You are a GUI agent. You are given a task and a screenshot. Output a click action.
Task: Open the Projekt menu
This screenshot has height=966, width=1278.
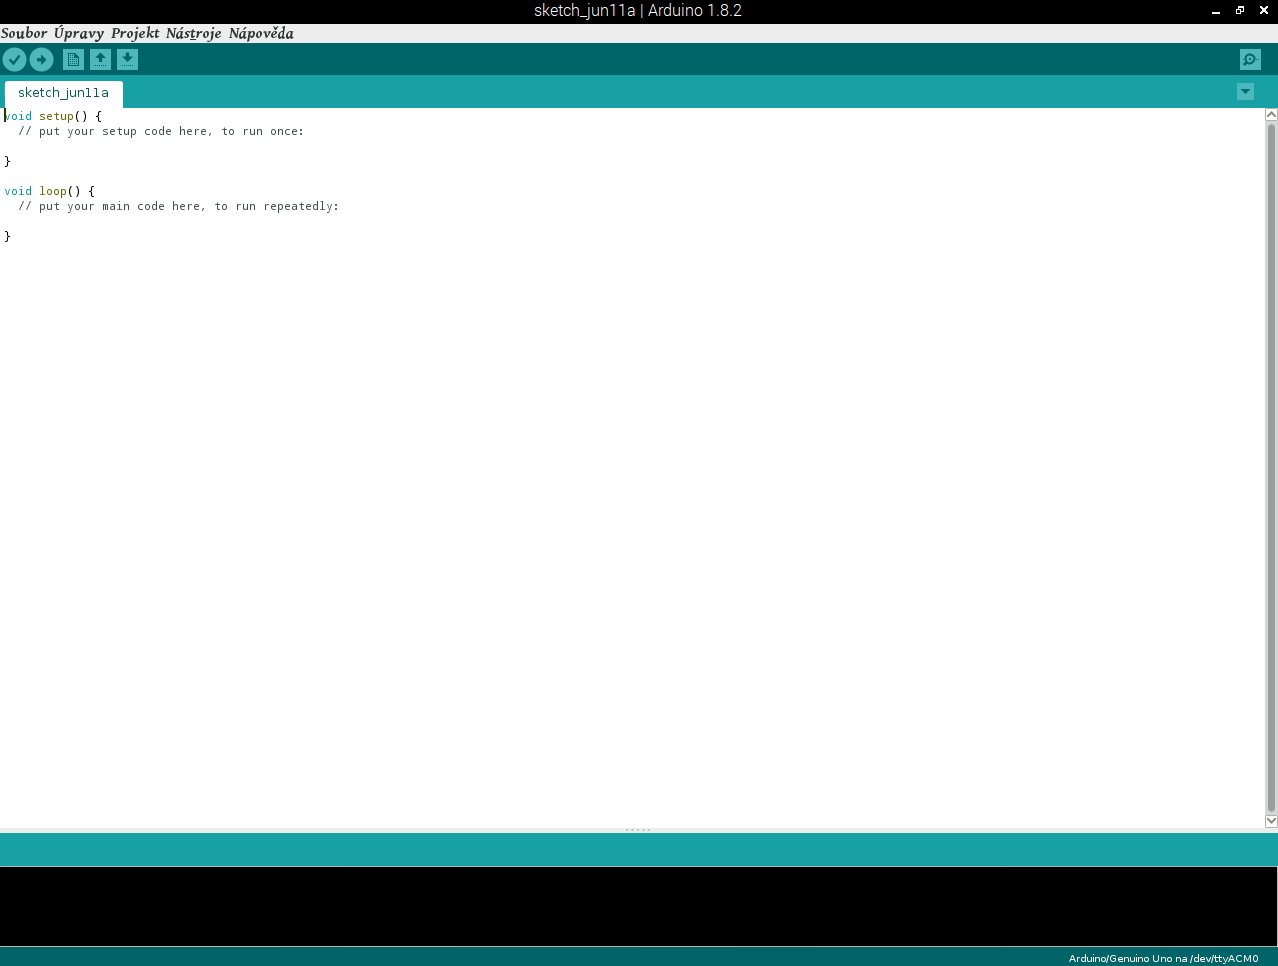(x=135, y=33)
